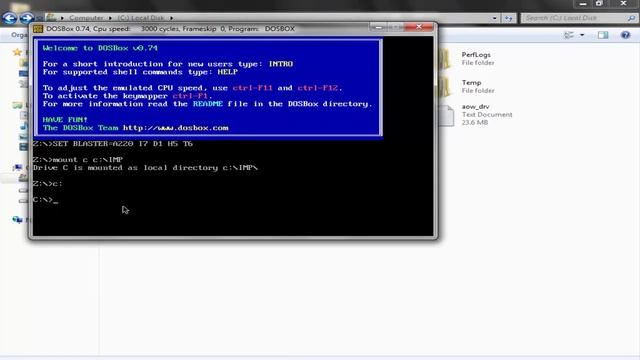
Task: Click the DOSBox title bar icon
Action: pyautogui.click(x=38, y=29)
